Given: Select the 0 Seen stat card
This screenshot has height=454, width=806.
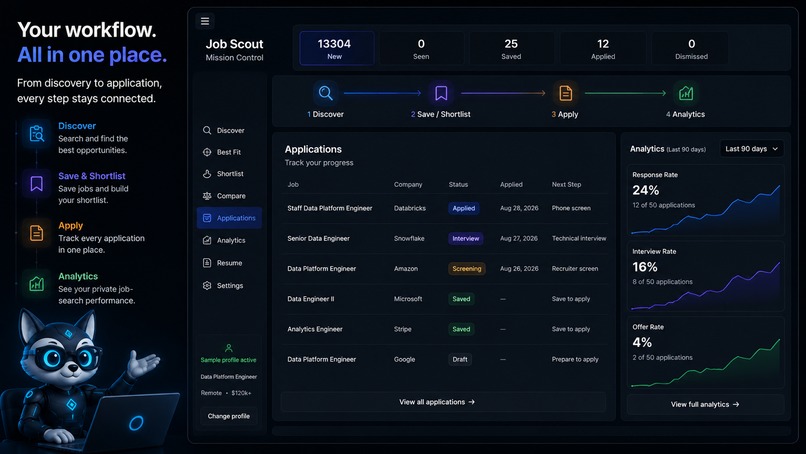Looking at the screenshot, I should pyautogui.click(x=422, y=48).
